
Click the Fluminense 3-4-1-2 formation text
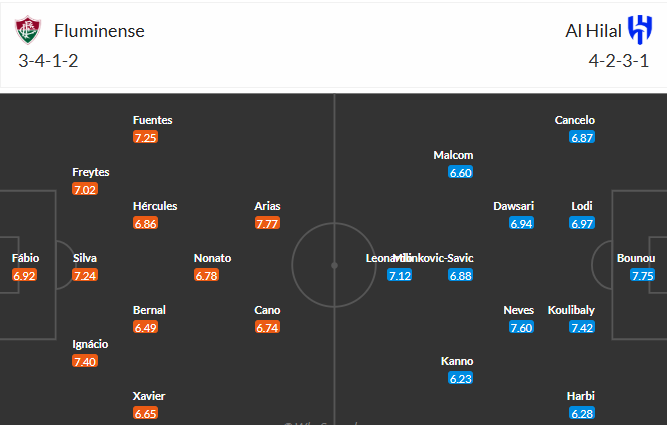[48, 61]
